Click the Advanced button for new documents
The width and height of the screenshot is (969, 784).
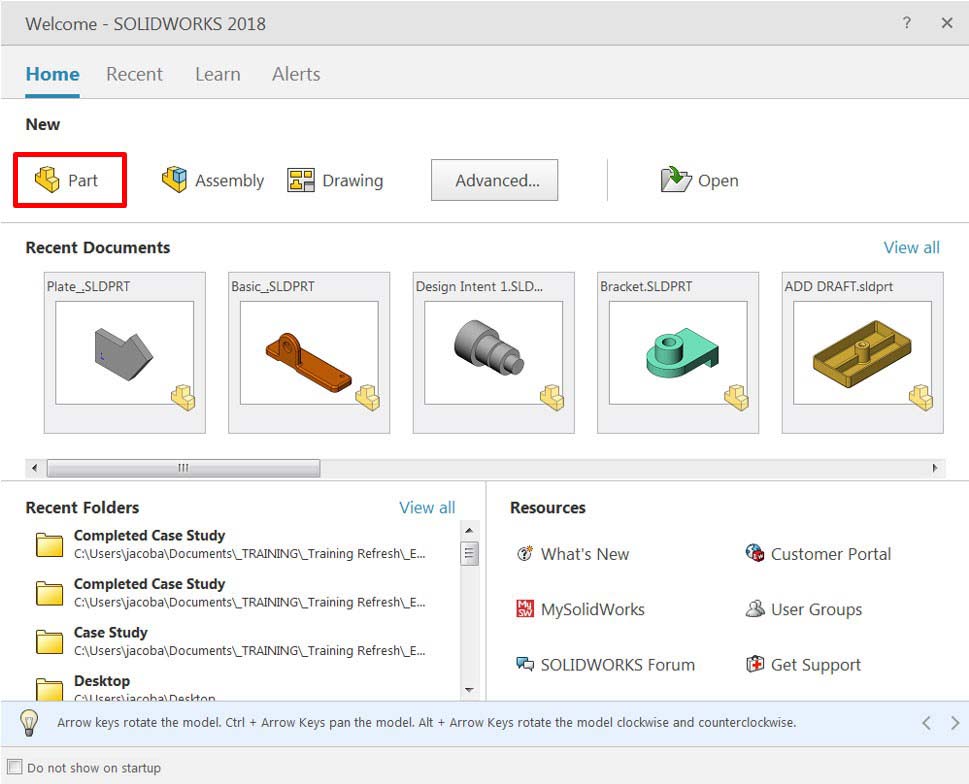(494, 180)
